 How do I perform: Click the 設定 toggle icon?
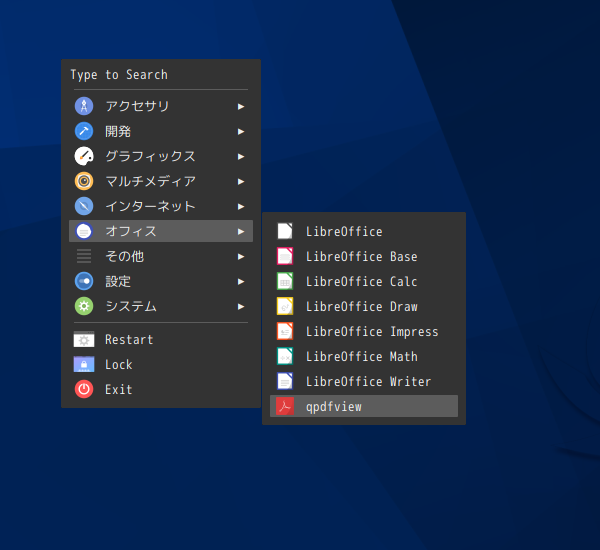[x=84, y=281]
